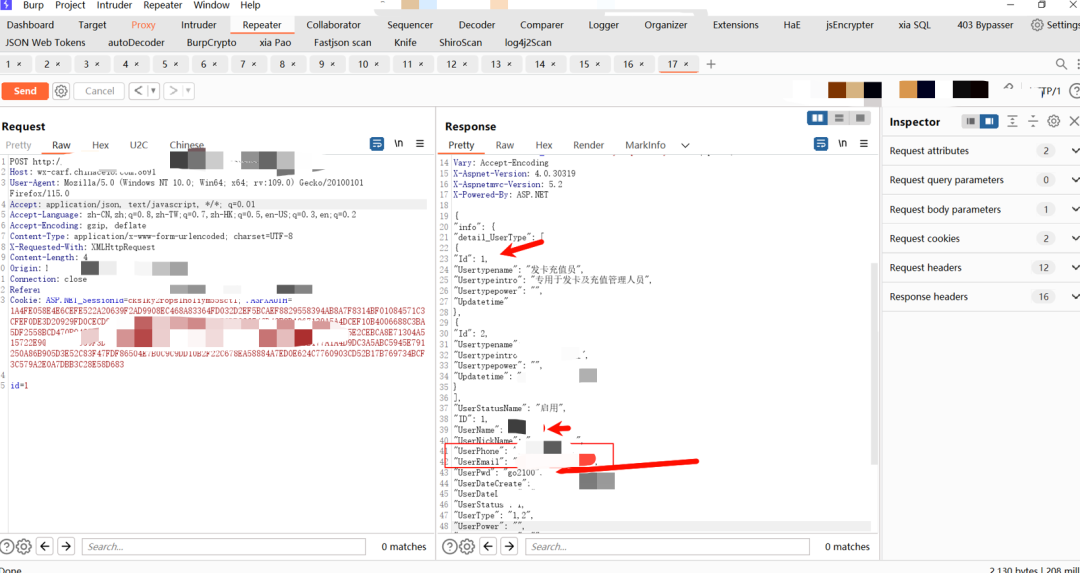Go to previous match in Request search
The height and width of the screenshot is (573, 1080).
pos(45,546)
